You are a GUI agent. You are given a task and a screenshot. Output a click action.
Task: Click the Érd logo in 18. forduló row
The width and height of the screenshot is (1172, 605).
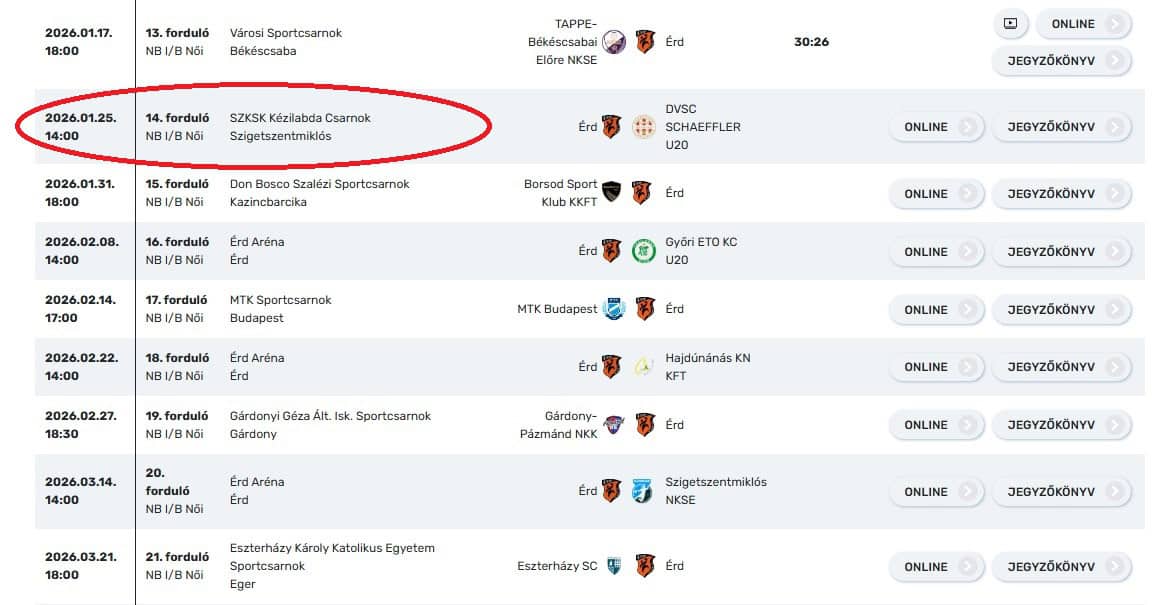(x=612, y=367)
